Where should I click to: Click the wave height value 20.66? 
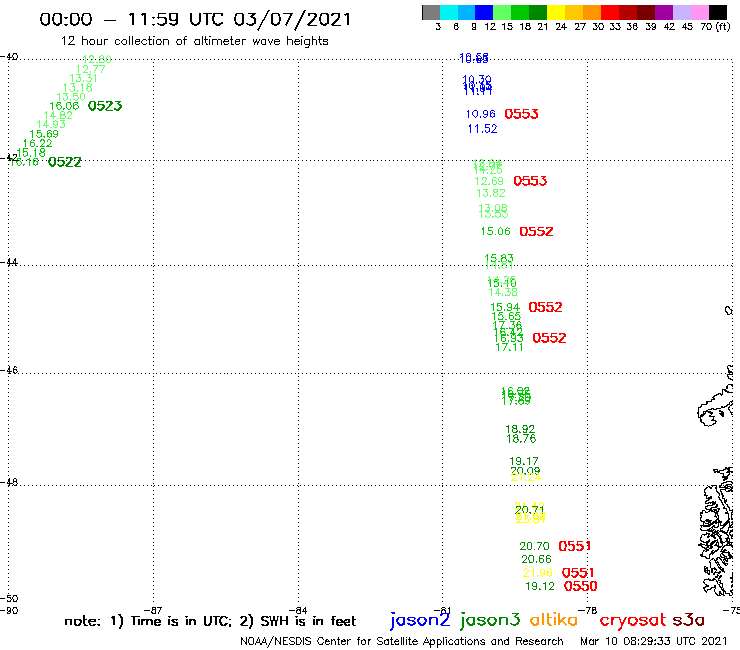tap(536, 559)
